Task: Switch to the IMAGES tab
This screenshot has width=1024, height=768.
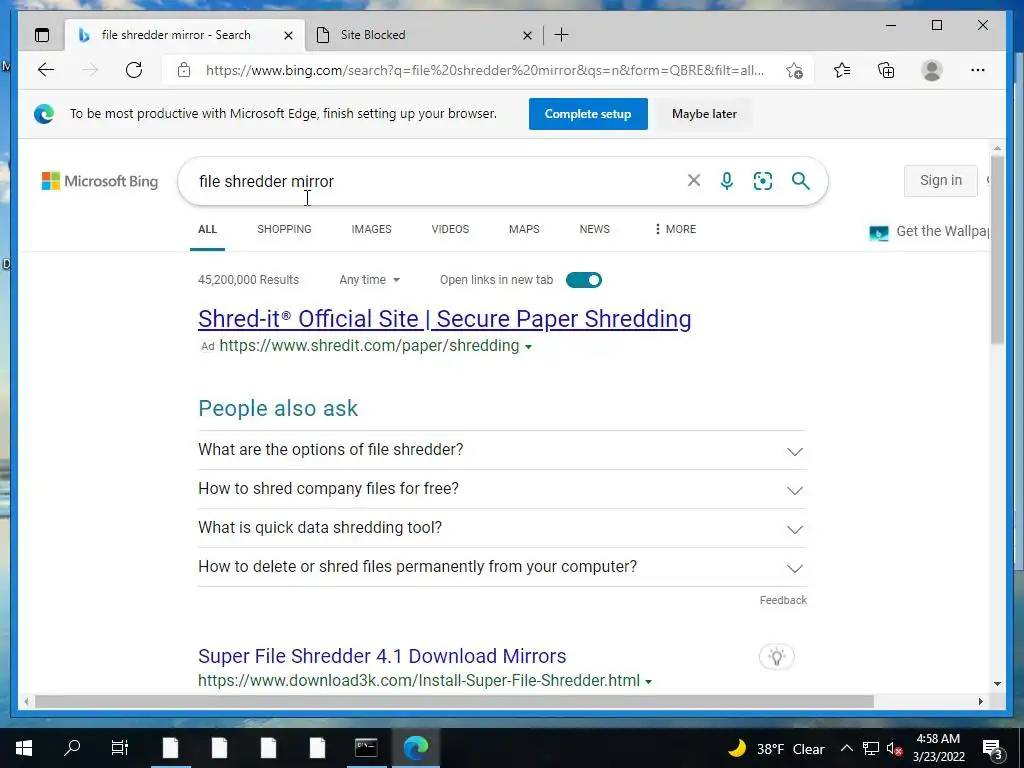Action: click(372, 229)
